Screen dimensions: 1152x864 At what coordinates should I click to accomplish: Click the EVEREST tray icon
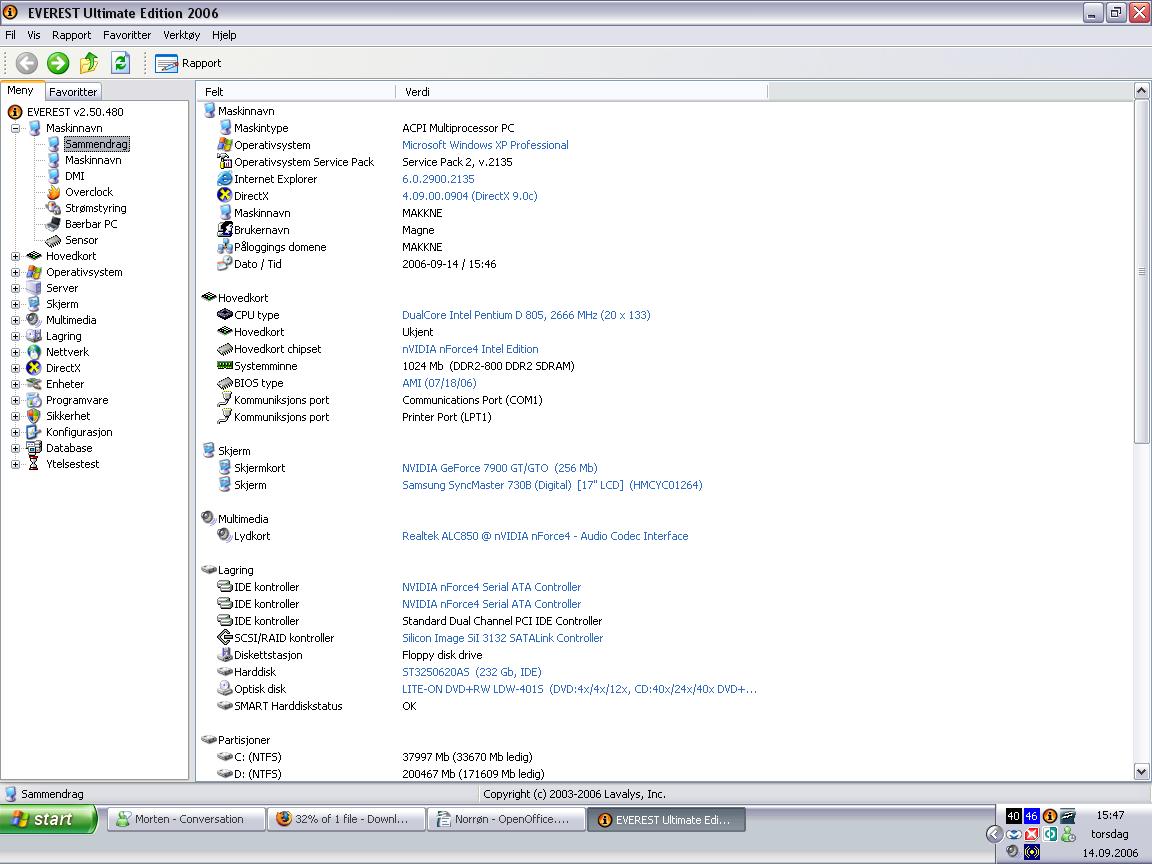(1050, 816)
